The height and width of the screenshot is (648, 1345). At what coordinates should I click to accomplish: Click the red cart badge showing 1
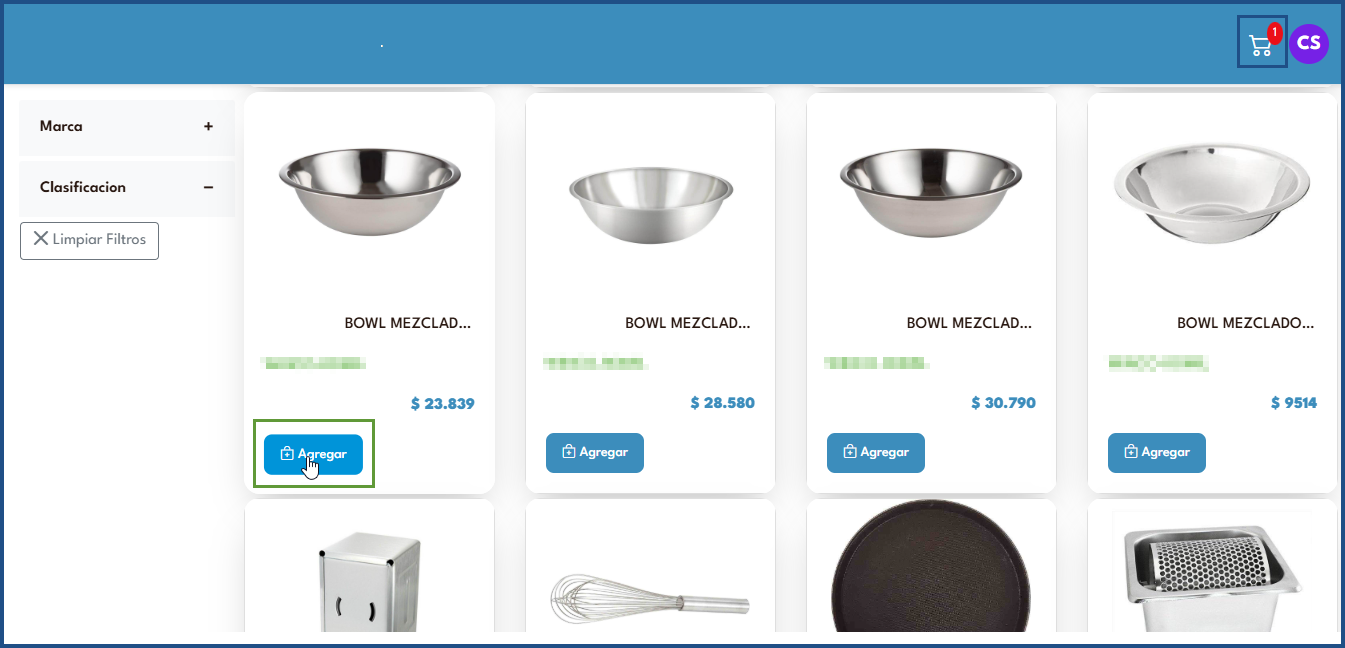coord(1274,32)
